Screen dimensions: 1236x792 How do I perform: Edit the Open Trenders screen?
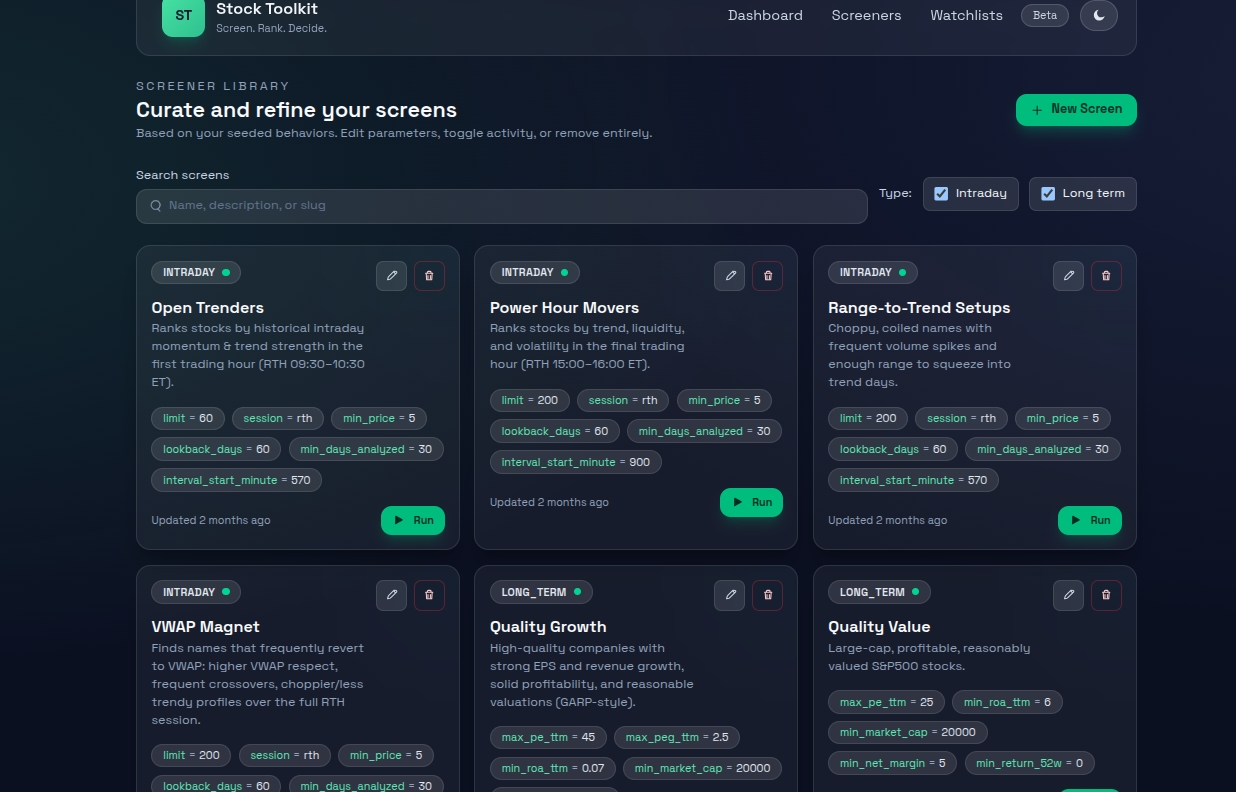click(x=391, y=276)
